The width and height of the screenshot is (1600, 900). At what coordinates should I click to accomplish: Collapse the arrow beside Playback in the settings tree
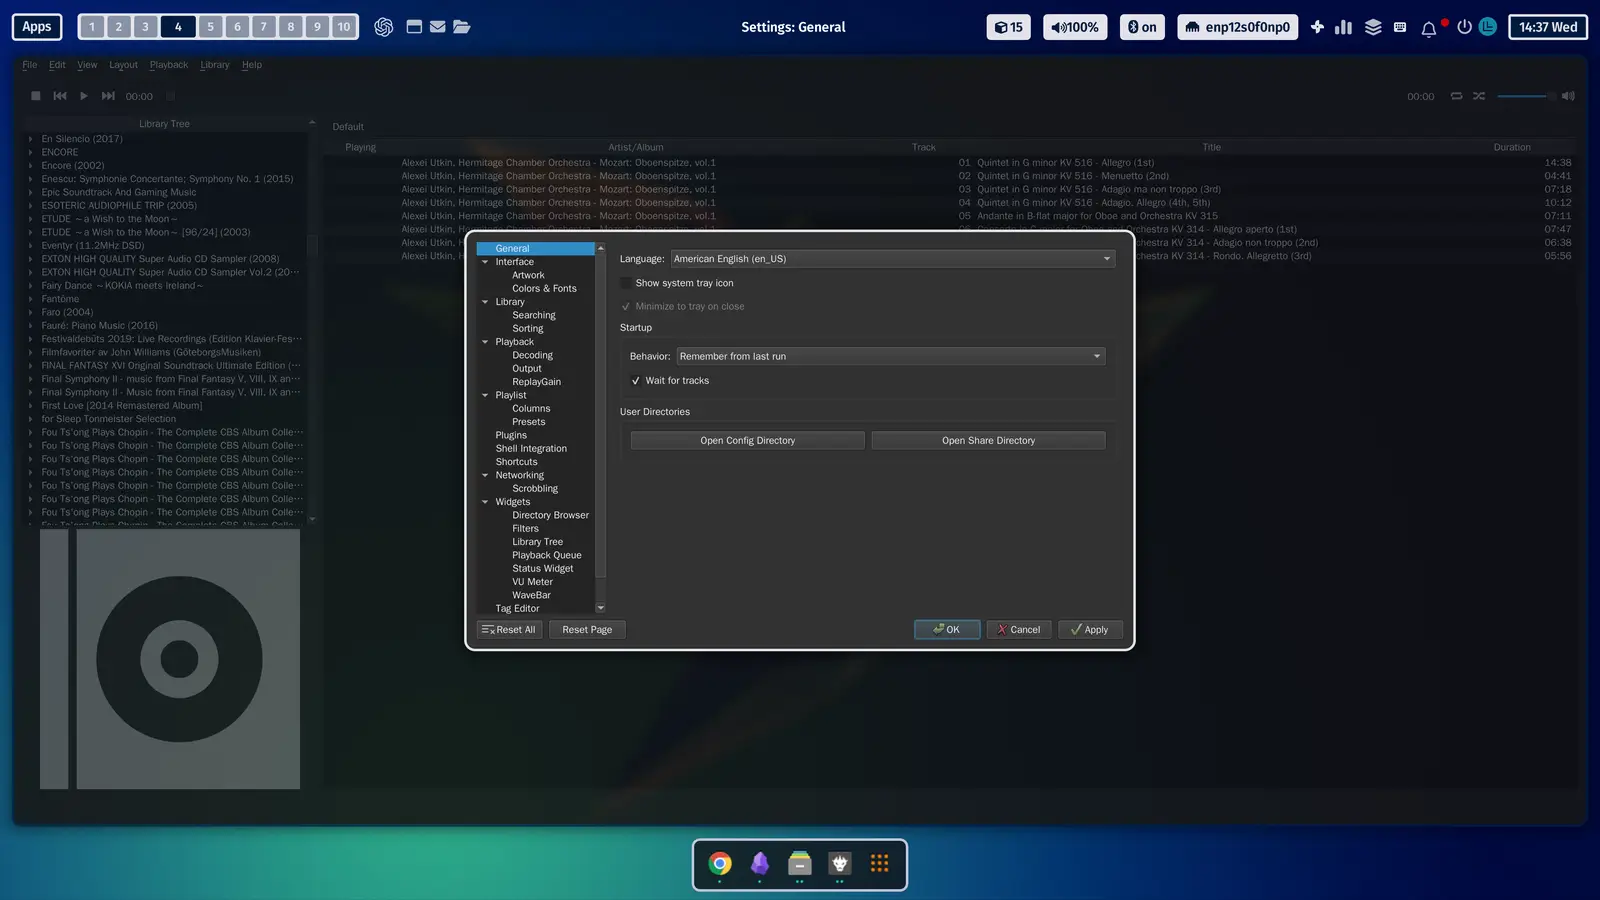pos(485,342)
